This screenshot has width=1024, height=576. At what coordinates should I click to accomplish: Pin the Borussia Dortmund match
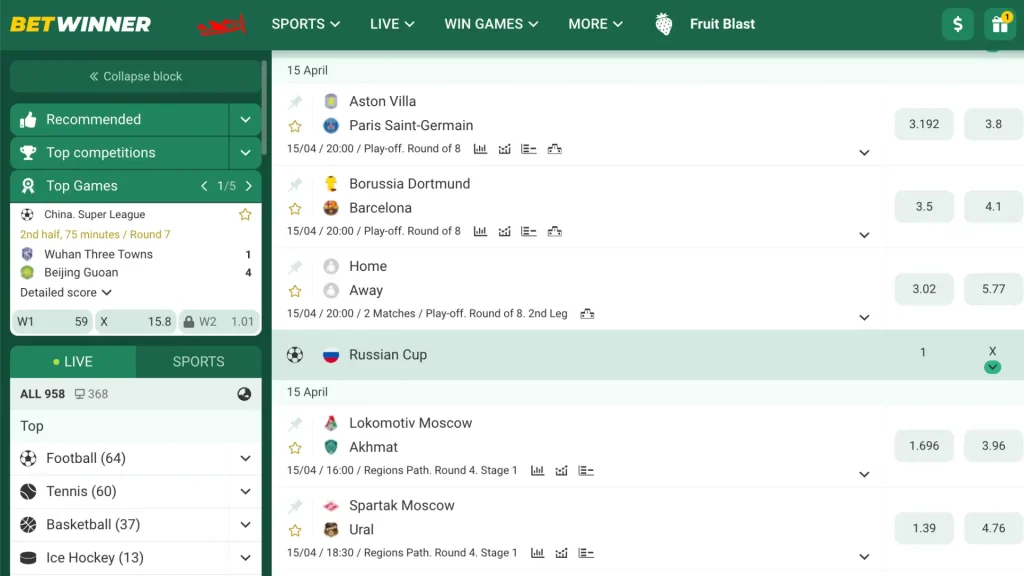click(x=295, y=184)
